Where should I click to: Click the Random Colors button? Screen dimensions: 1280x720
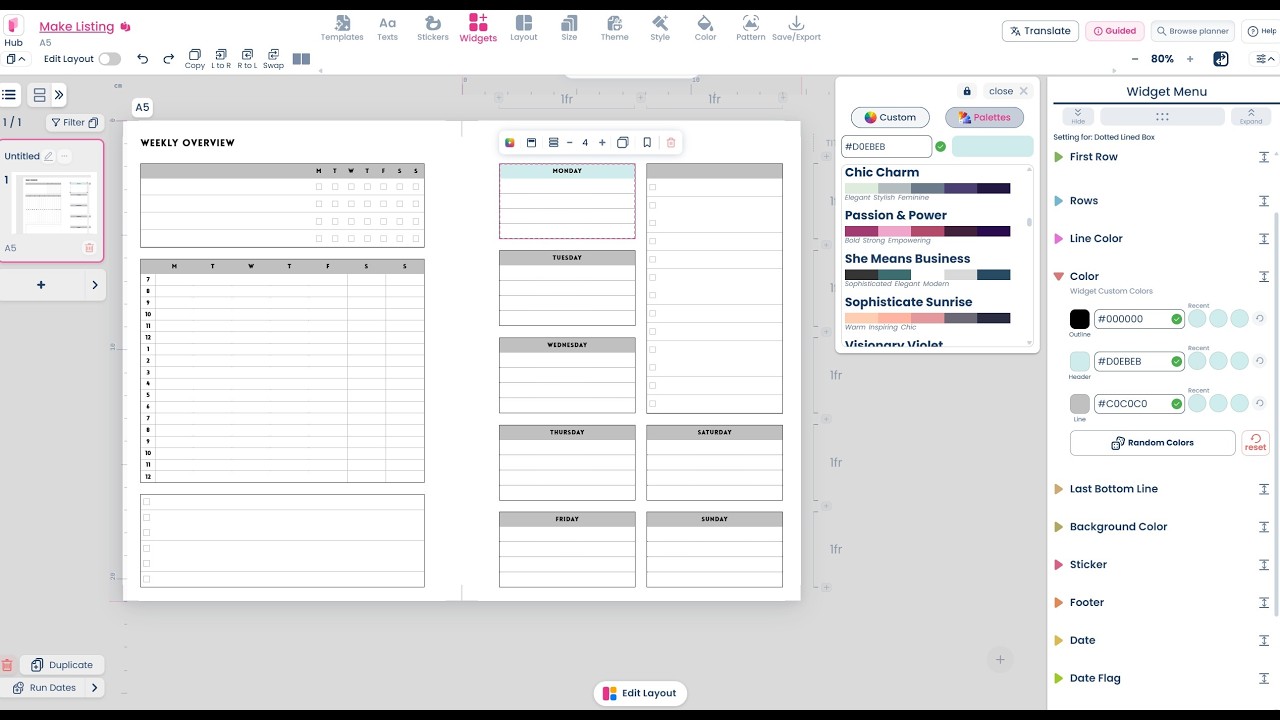pyautogui.click(x=1152, y=443)
